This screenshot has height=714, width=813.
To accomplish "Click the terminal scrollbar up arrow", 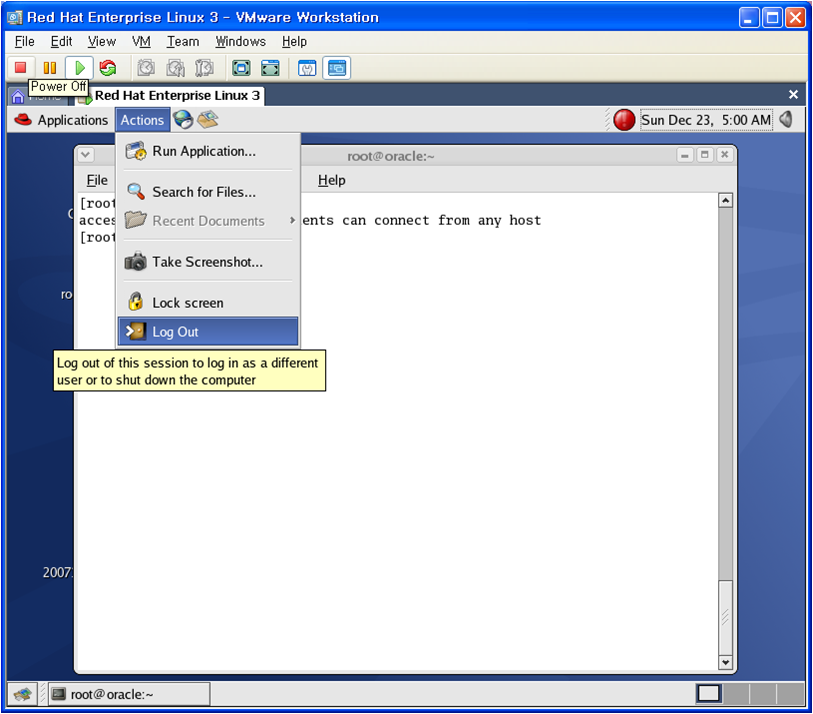I will [x=725, y=201].
